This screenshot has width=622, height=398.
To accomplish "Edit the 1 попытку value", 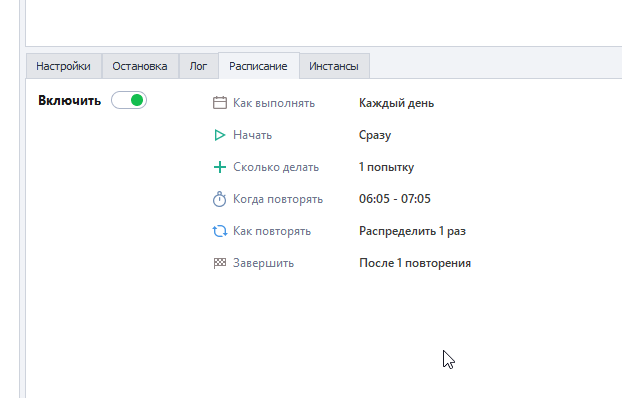I will [x=386, y=167].
